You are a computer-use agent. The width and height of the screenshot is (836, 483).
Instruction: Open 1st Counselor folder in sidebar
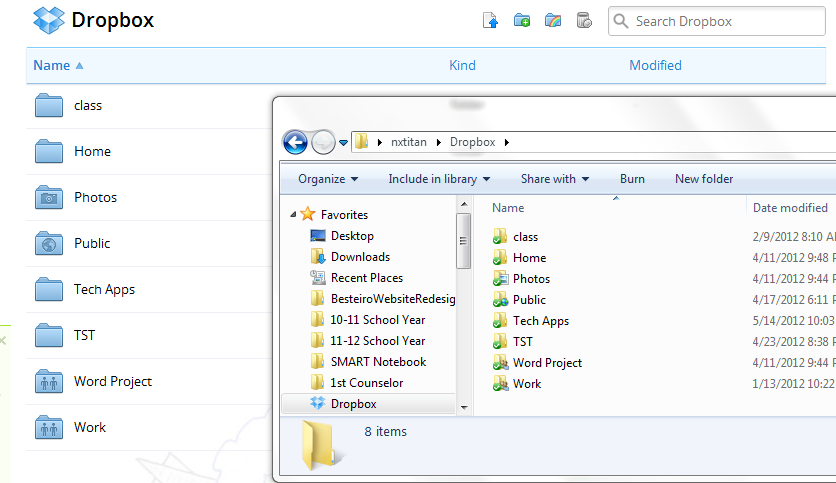tap(367, 383)
